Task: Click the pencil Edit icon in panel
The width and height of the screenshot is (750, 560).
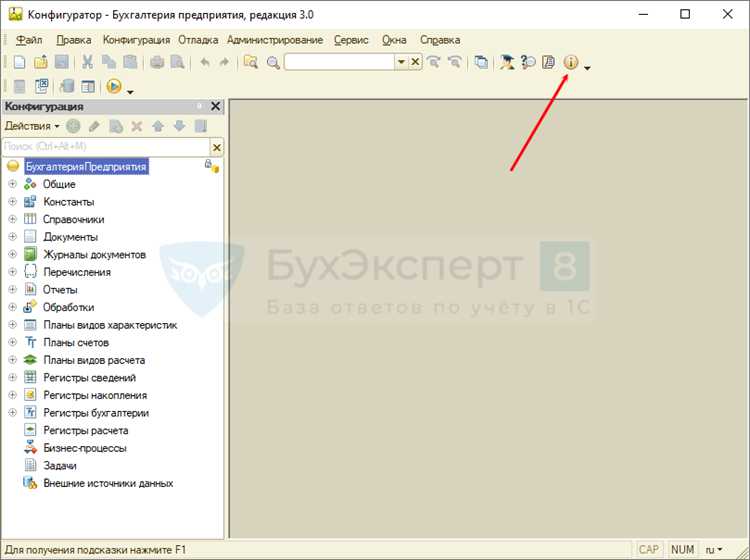Action: [x=94, y=126]
